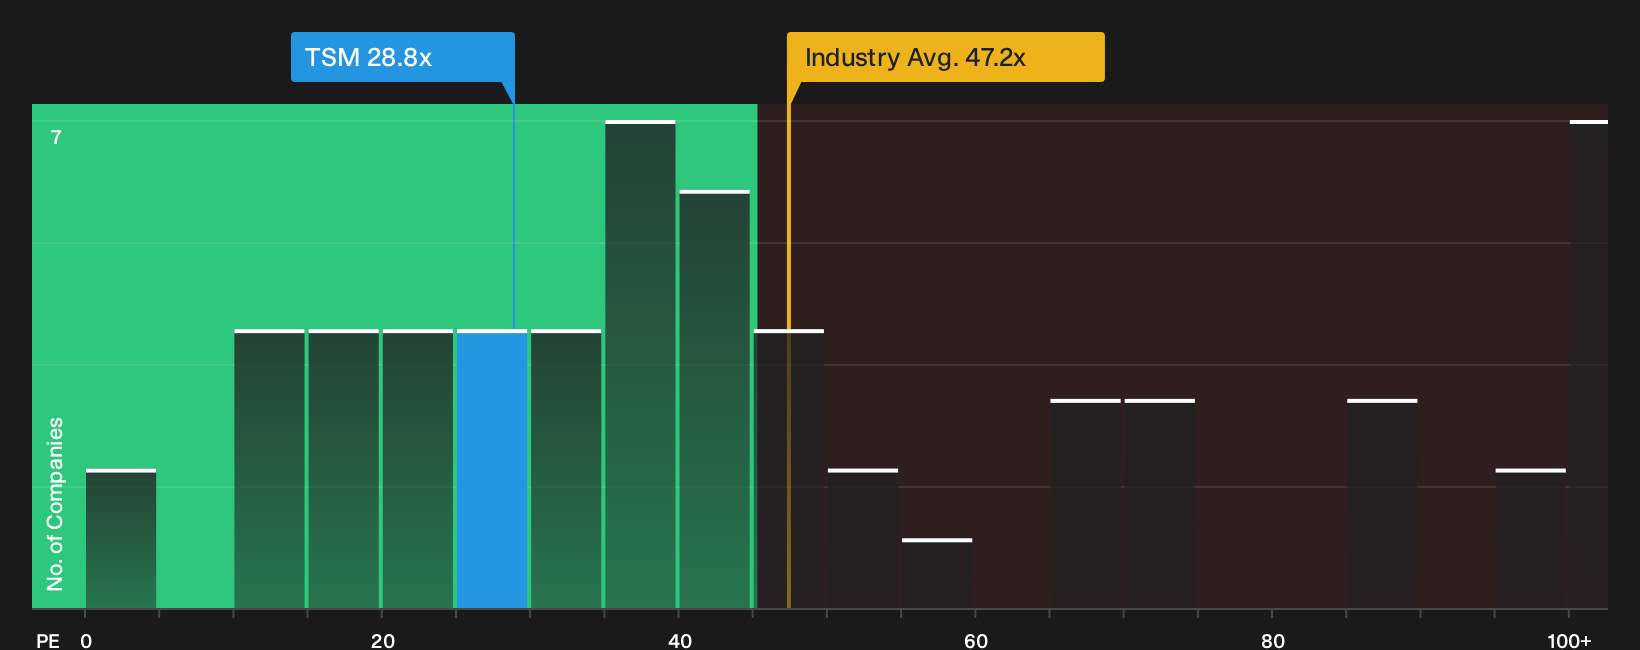This screenshot has height=650, width=1640.
Task: Select the bar for PE 0 to 5
Action: pyautogui.click(x=121, y=539)
